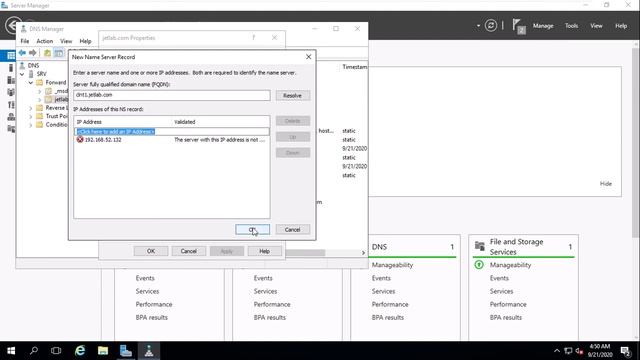This screenshot has height=360, width=640.
Task: Close the New Name Server Record dialog
Action: pos(309,57)
